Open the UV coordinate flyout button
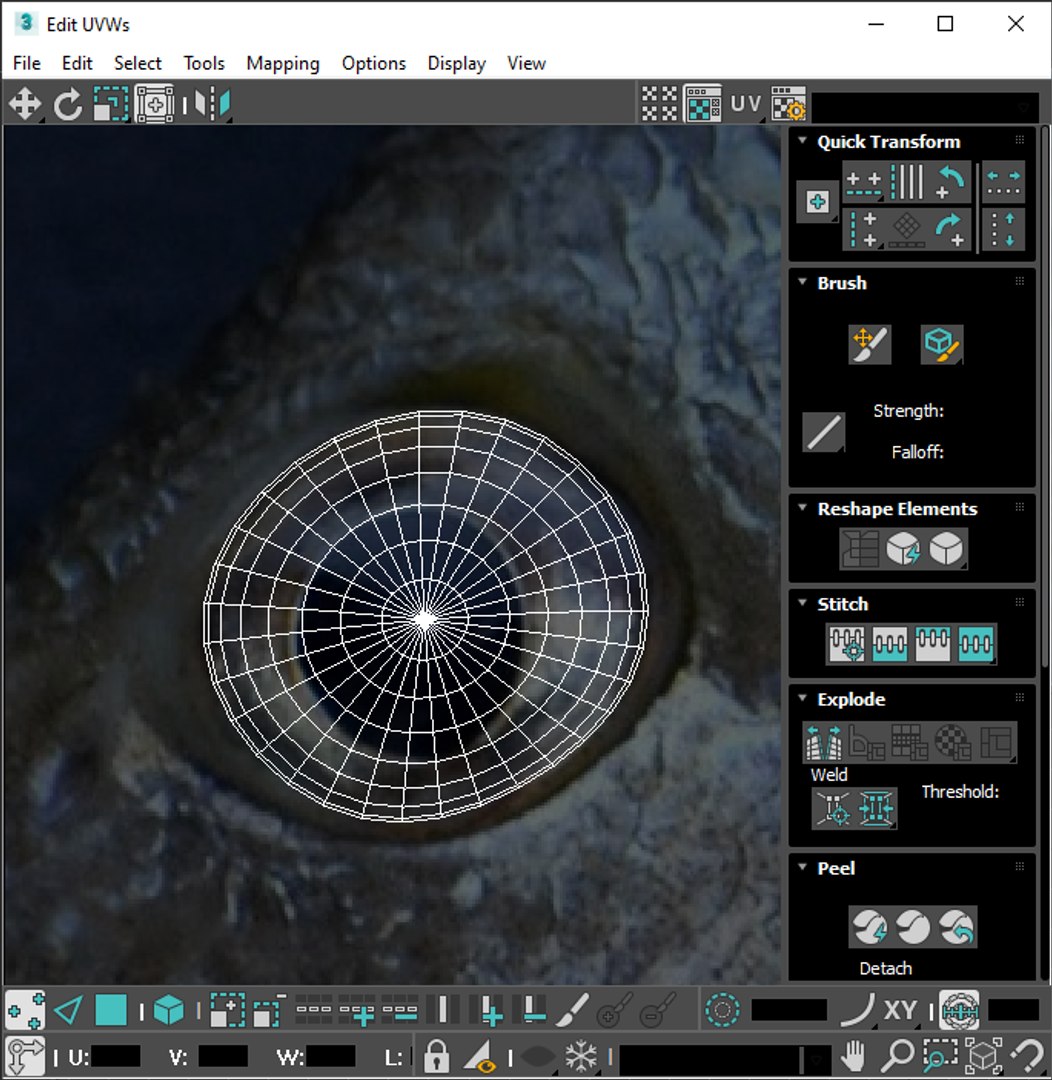 pos(745,104)
